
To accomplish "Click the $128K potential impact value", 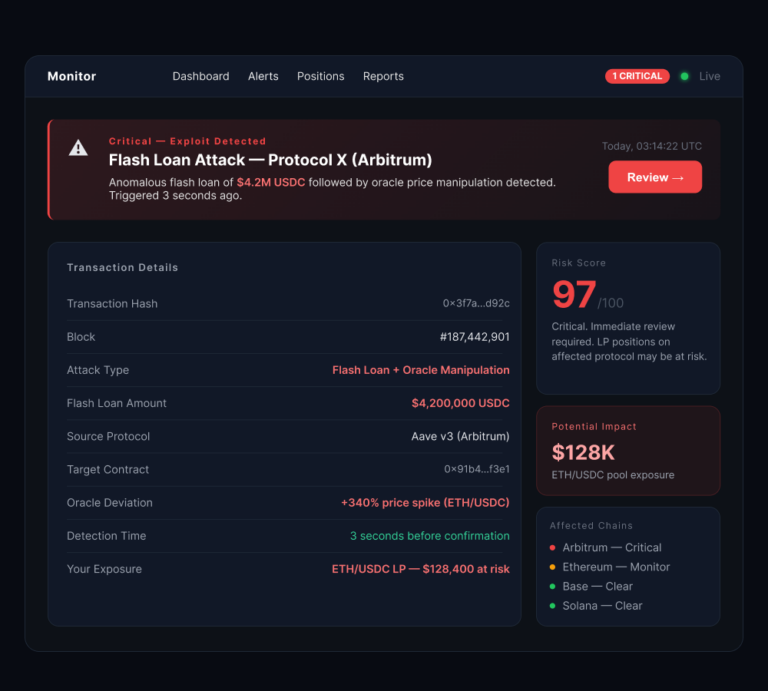I will 583,452.
